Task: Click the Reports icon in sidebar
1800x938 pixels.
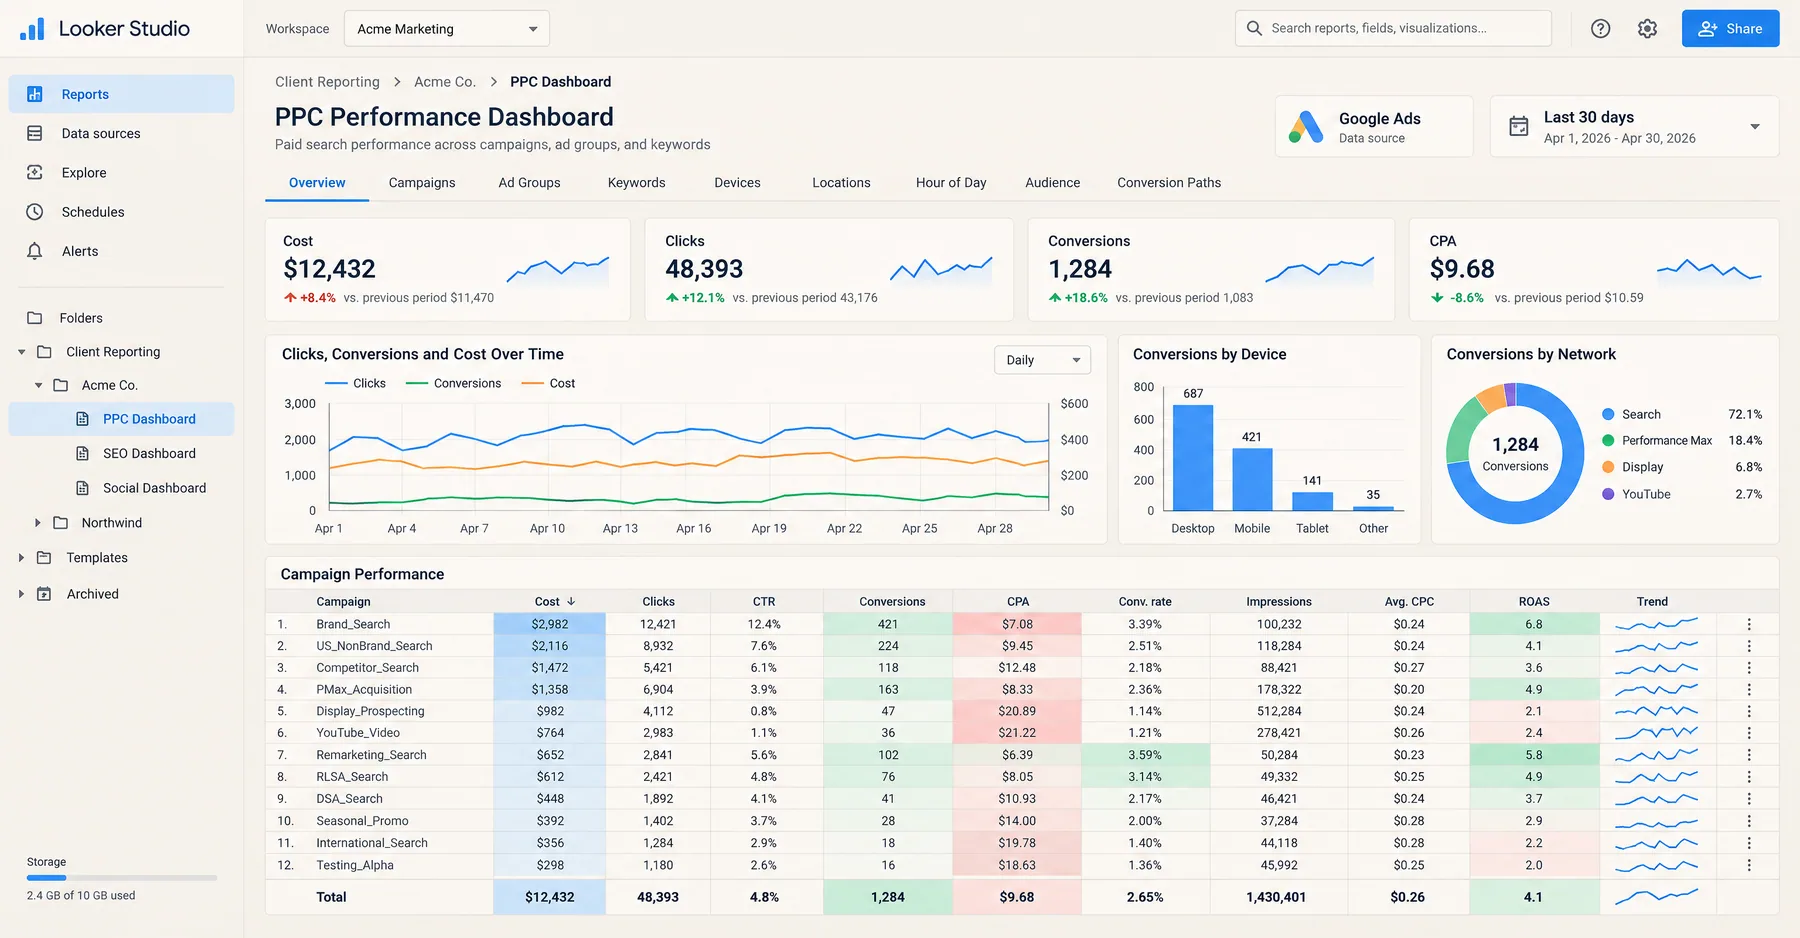Action: 35,94
